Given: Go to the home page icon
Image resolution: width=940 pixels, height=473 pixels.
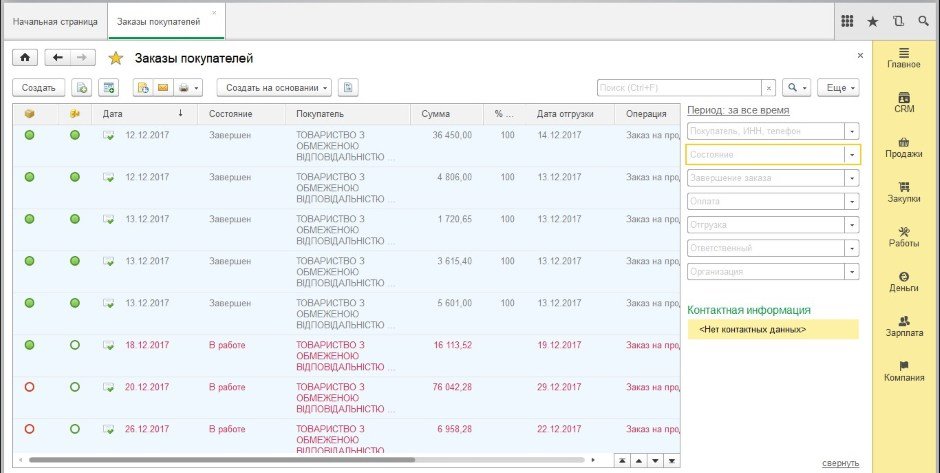Looking at the screenshot, I should coord(24,58).
